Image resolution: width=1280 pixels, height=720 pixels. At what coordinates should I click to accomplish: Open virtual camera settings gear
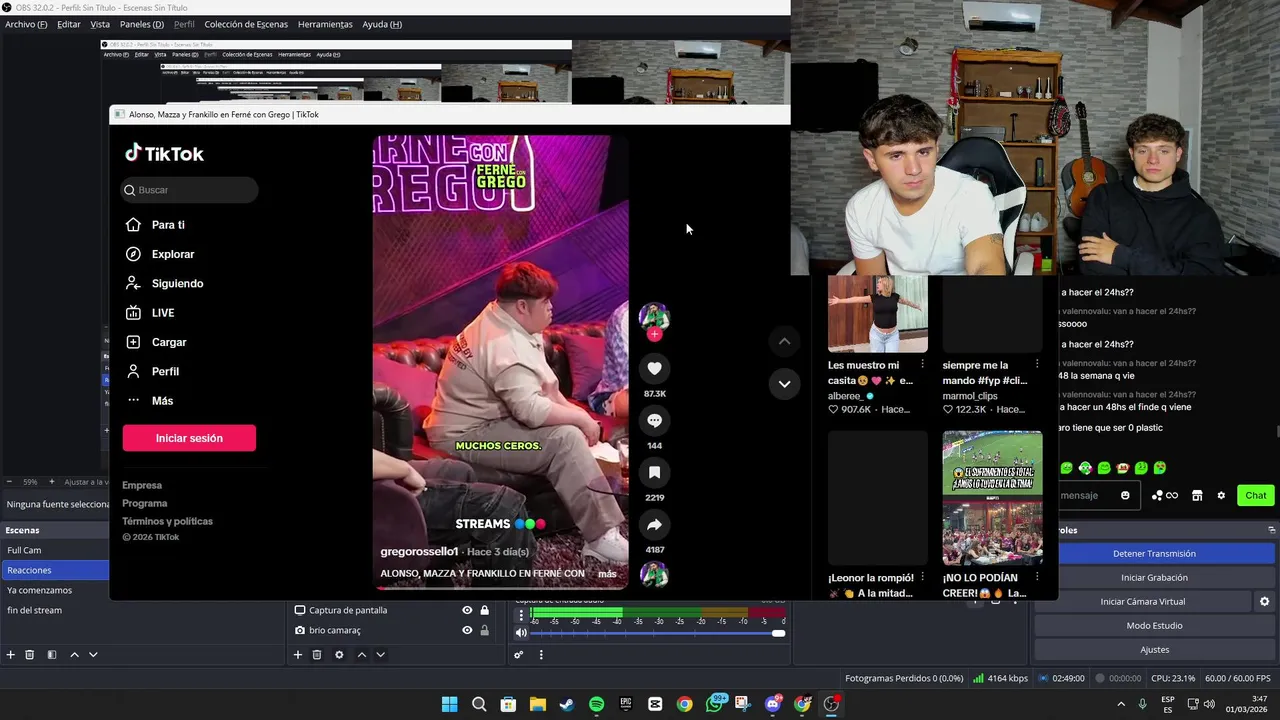coord(1264,602)
